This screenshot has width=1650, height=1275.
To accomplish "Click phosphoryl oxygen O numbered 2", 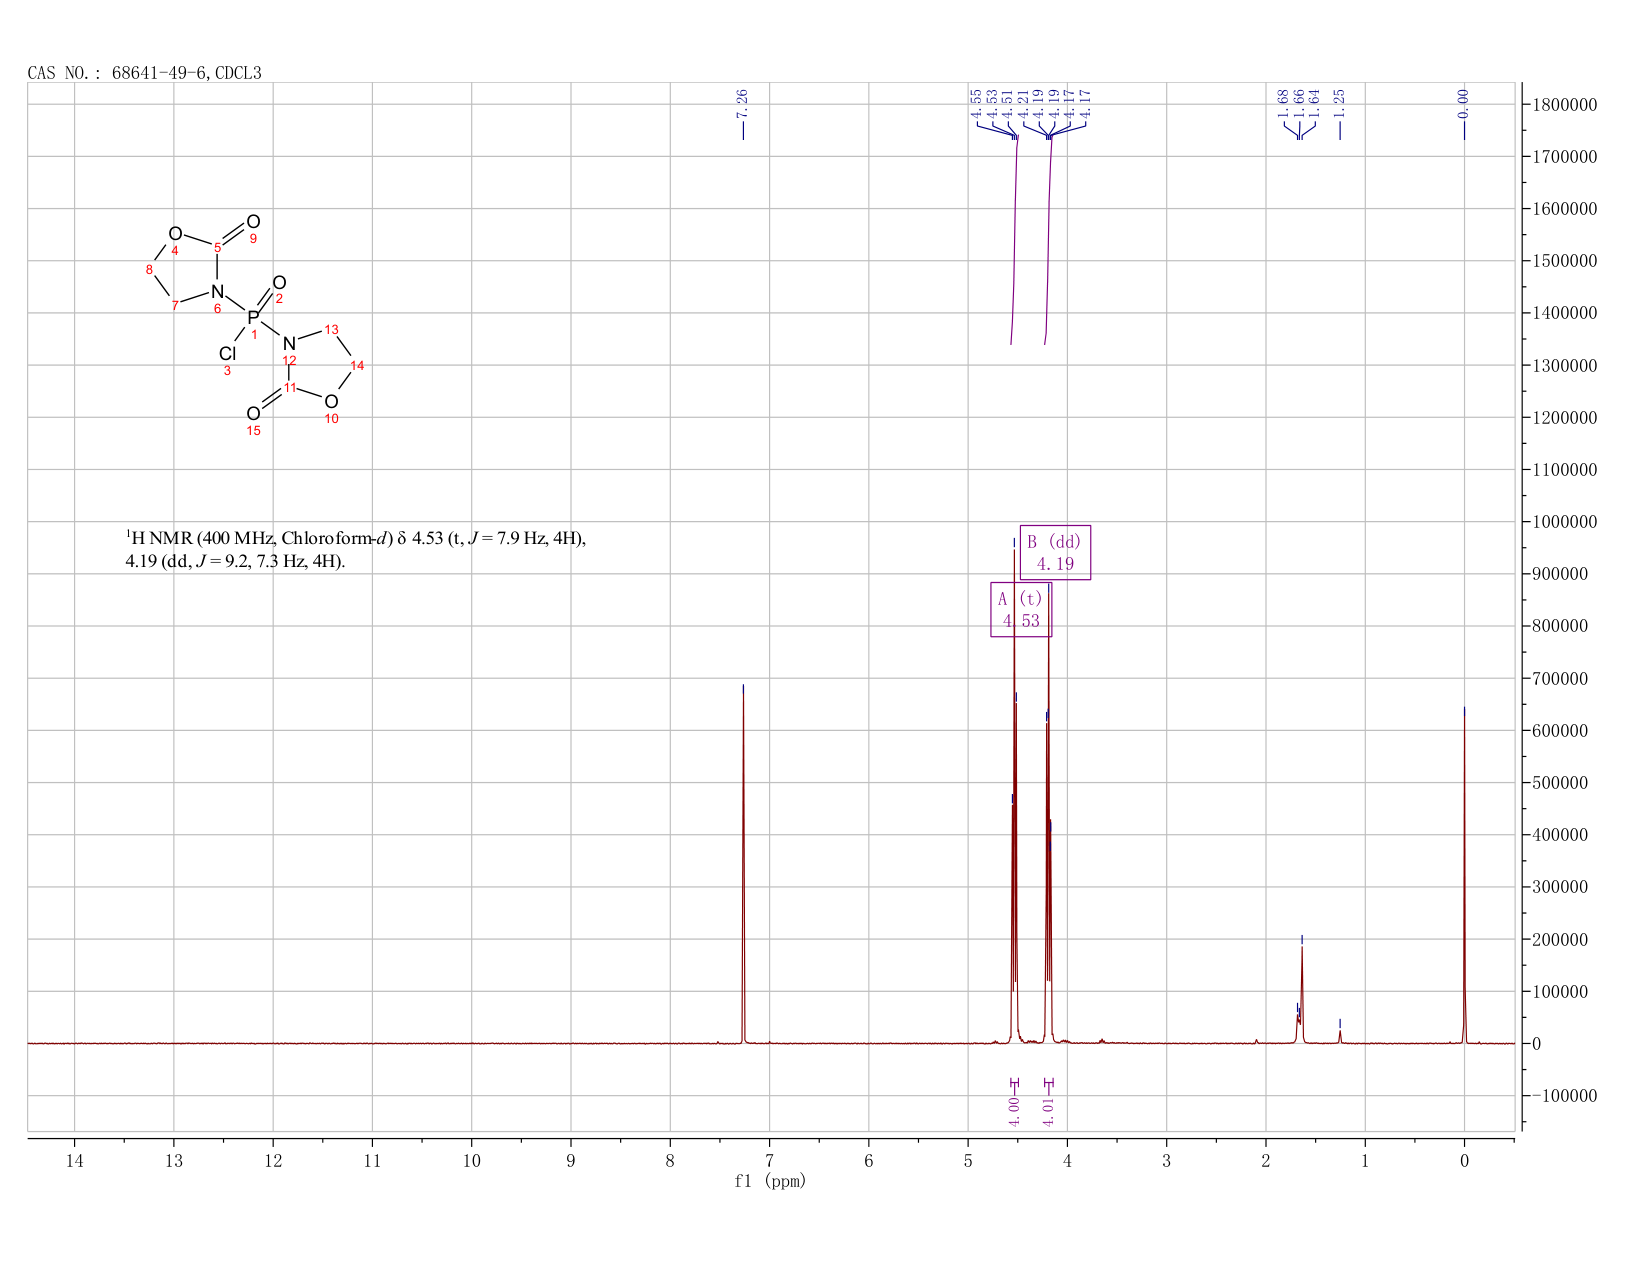I will (x=279, y=282).
